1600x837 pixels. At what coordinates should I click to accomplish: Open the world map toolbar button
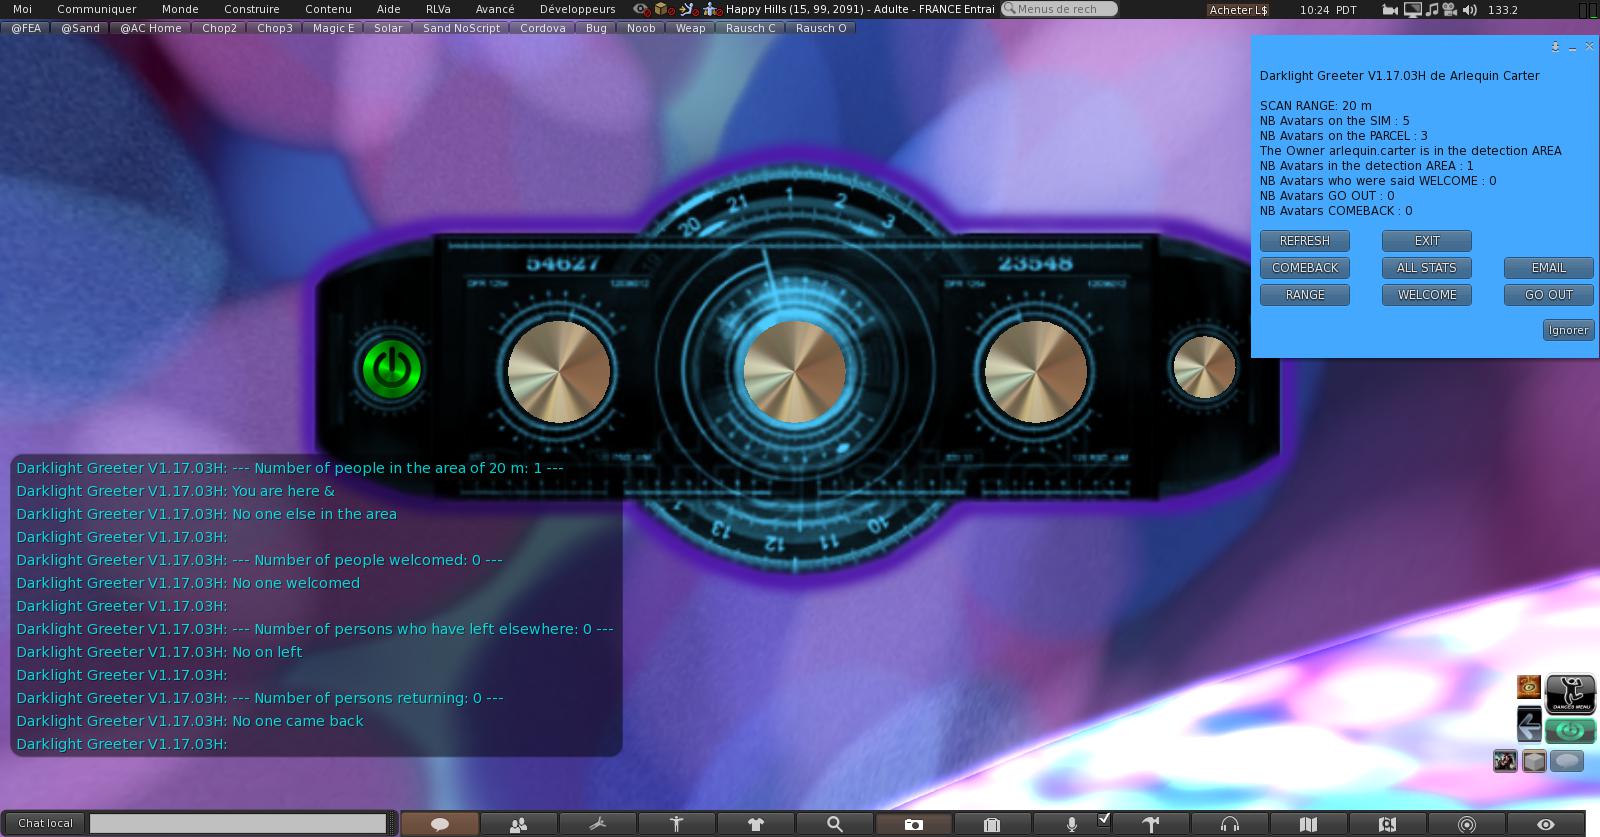click(x=1308, y=824)
